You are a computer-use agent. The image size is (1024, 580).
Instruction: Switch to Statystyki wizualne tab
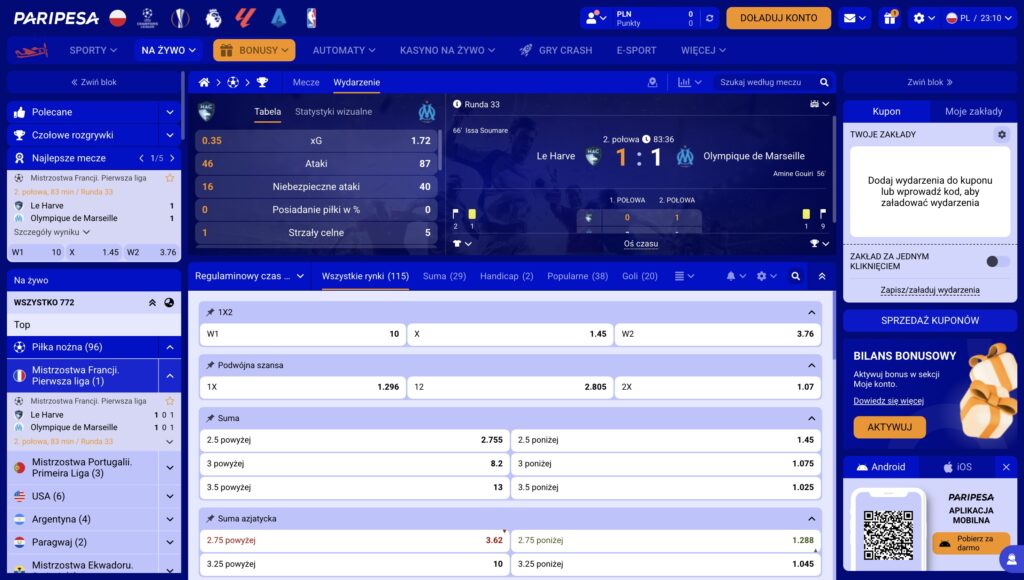pos(334,112)
